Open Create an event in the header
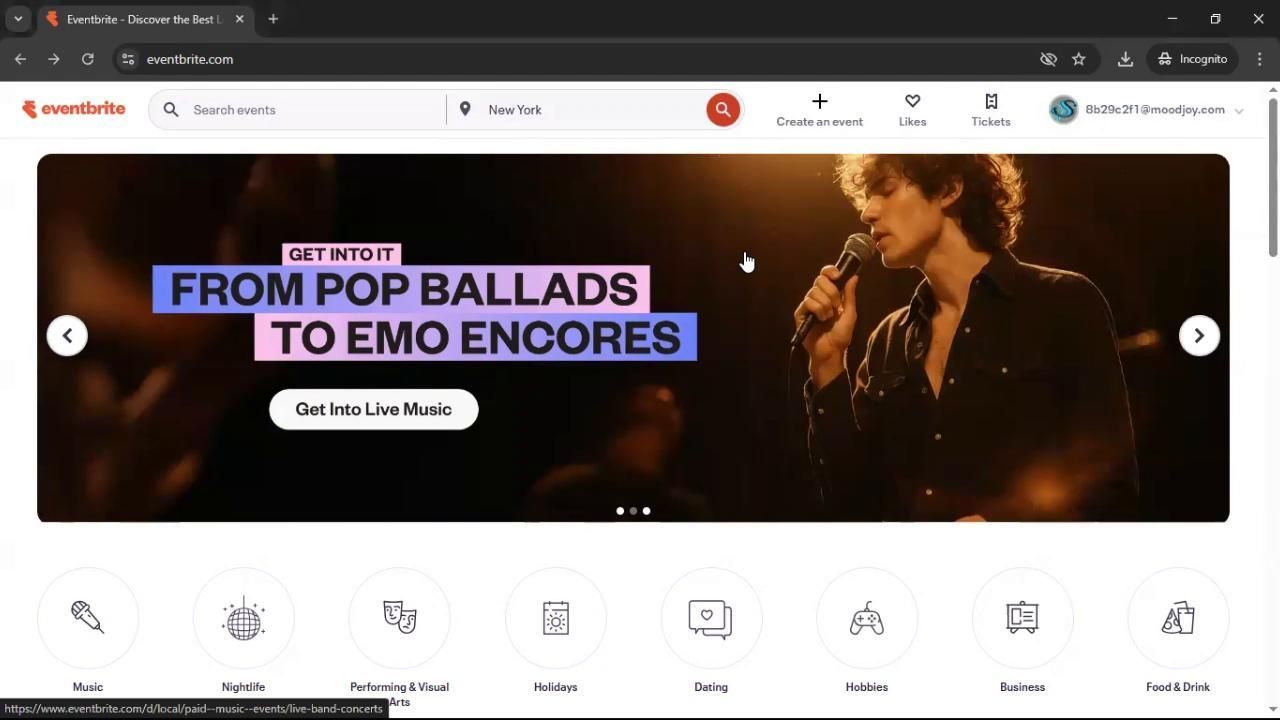Image resolution: width=1280 pixels, height=720 pixels. click(x=819, y=110)
